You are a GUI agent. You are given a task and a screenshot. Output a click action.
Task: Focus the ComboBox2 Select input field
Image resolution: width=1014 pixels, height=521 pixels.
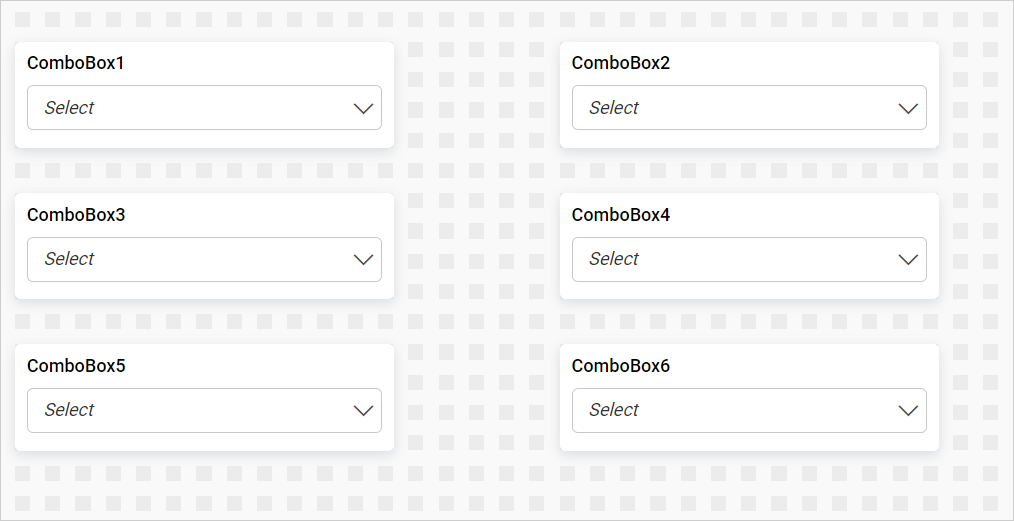click(614, 108)
